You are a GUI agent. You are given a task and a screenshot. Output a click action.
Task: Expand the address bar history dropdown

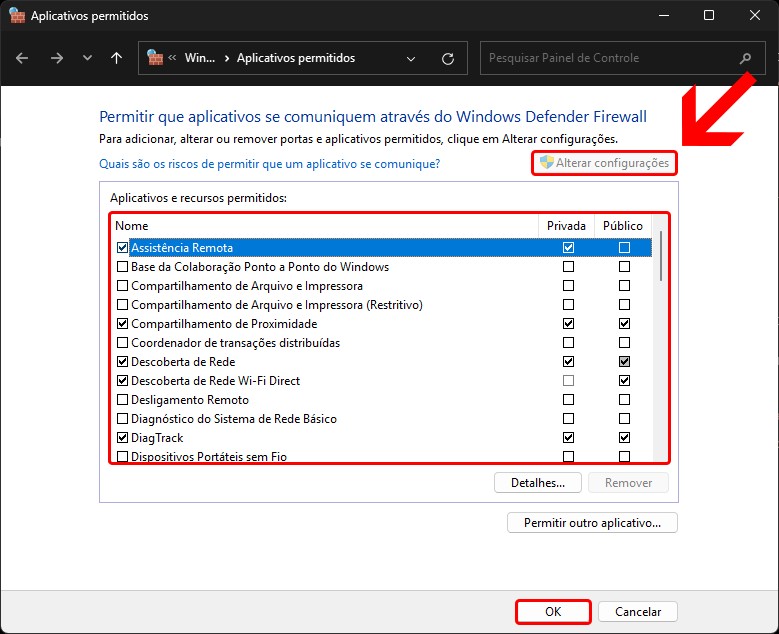(411, 58)
